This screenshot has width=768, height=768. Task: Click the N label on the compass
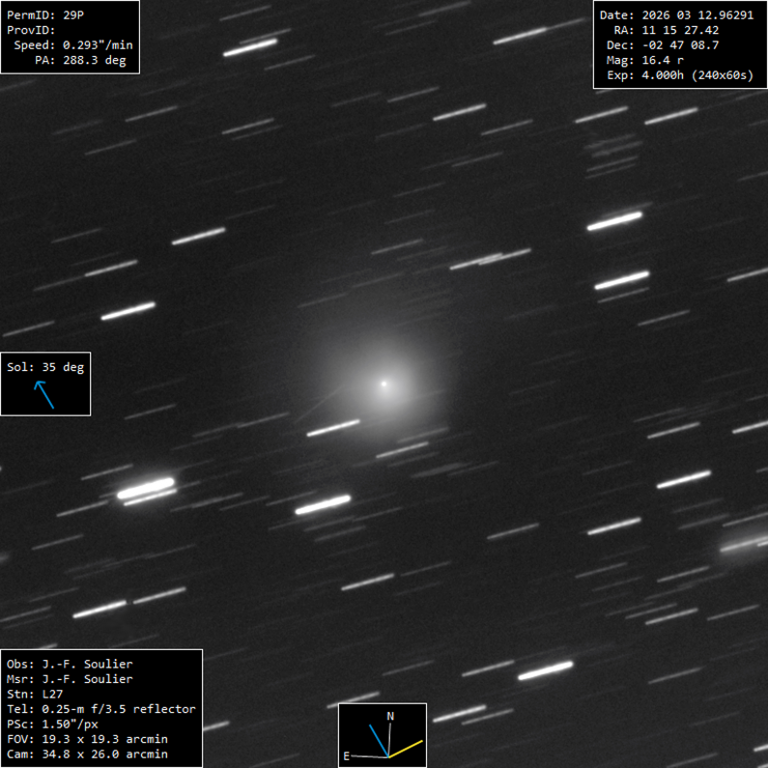tap(390, 717)
